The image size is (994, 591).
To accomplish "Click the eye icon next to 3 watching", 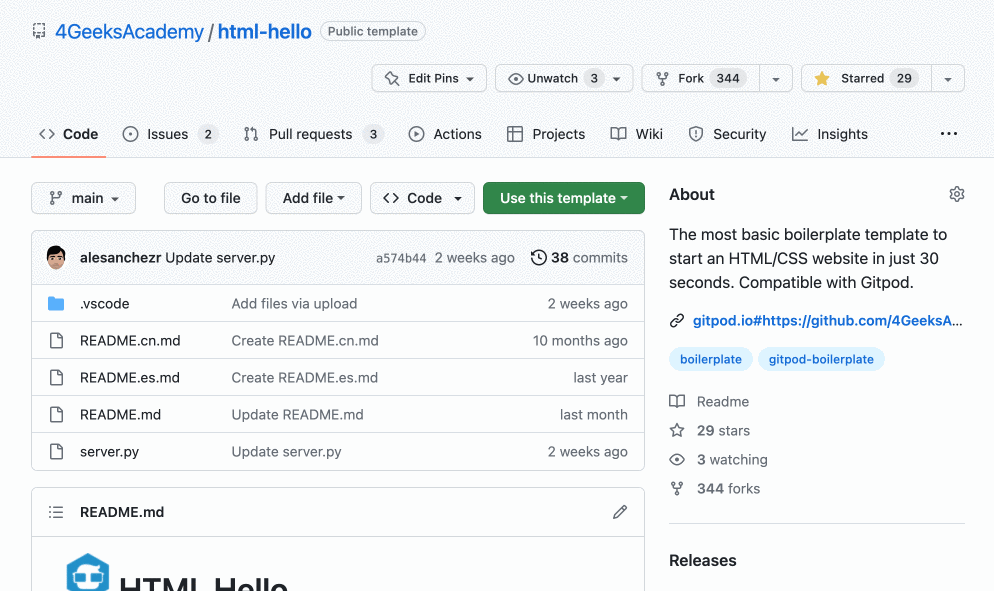I will point(677,460).
